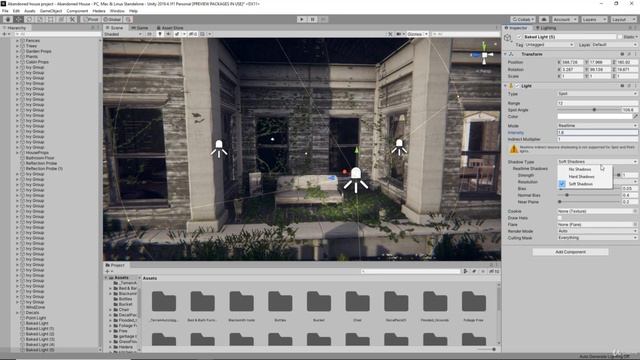The height and width of the screenshot is (360, 640).
Task: Click the scene orientation gizmo
Action: 484,54
